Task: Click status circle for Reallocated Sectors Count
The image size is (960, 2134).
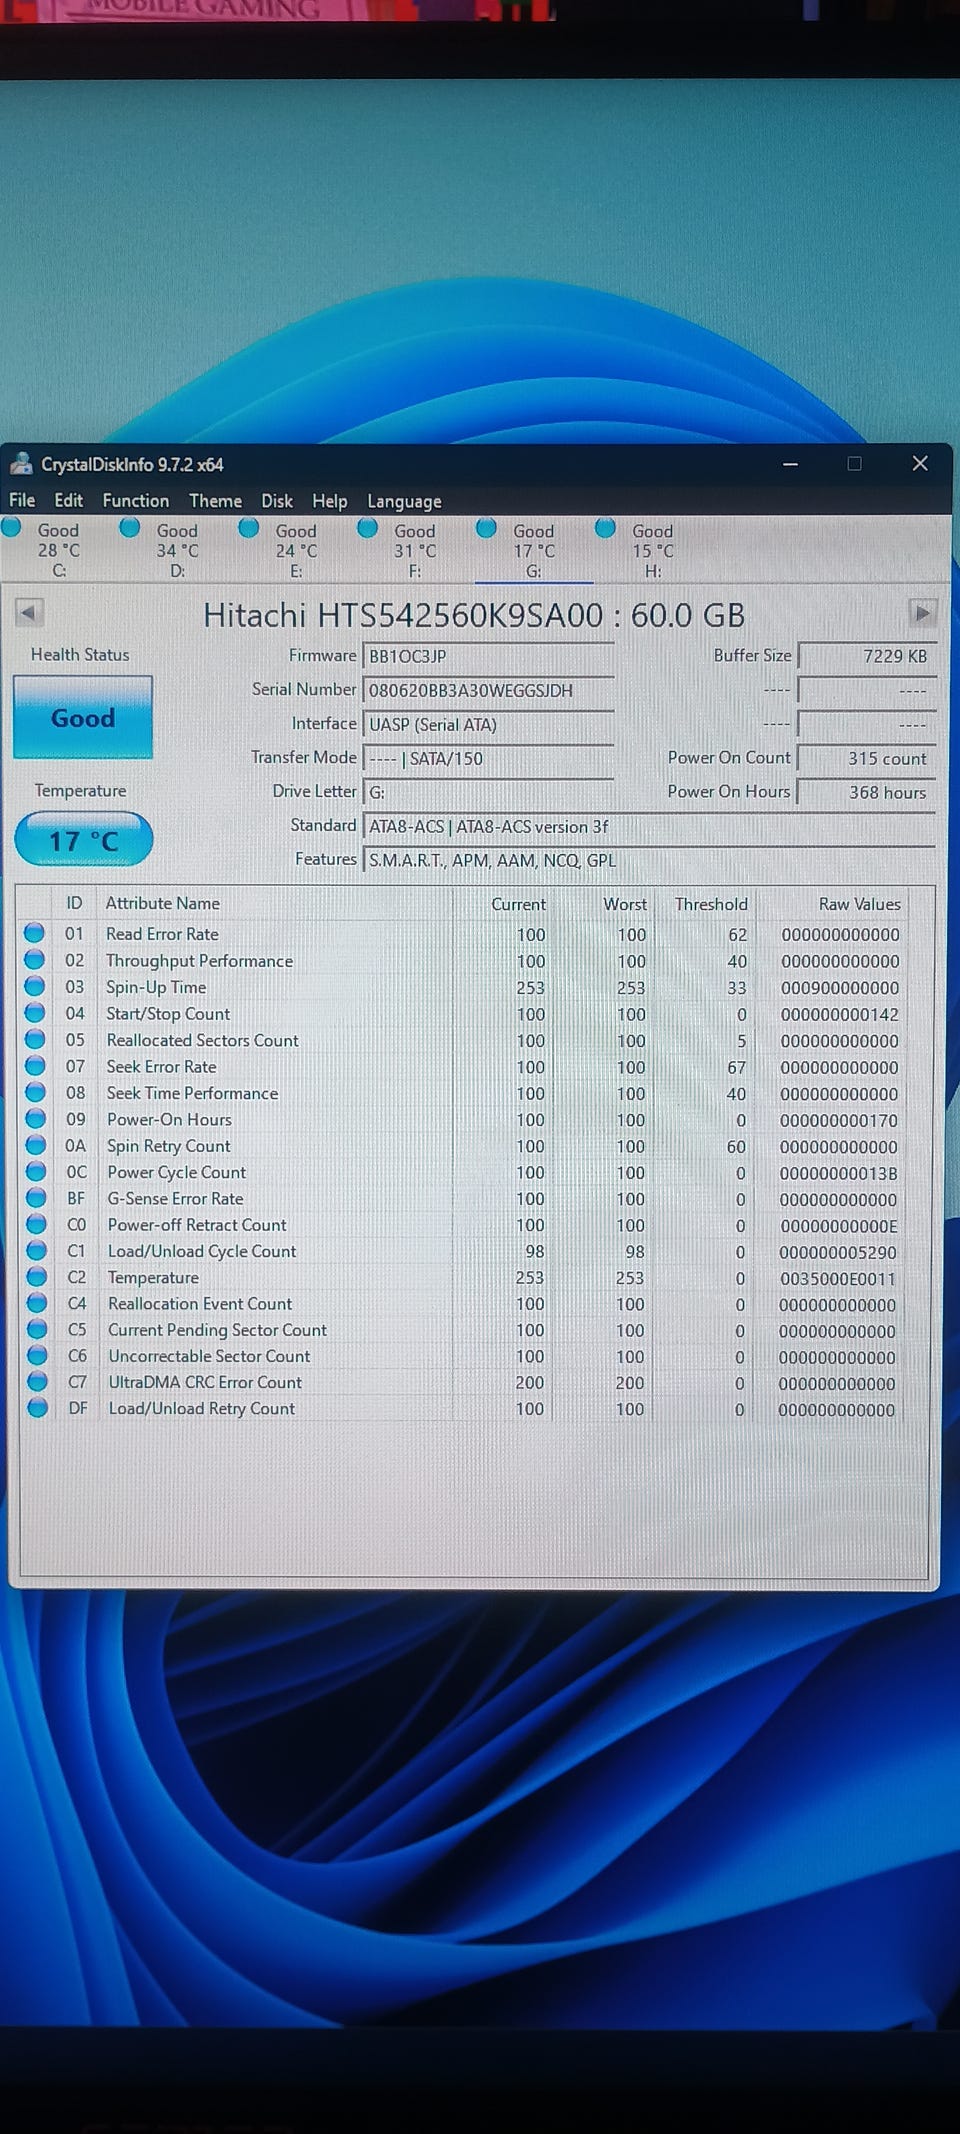Action: pyautogui.click(x=35, y=1039)
